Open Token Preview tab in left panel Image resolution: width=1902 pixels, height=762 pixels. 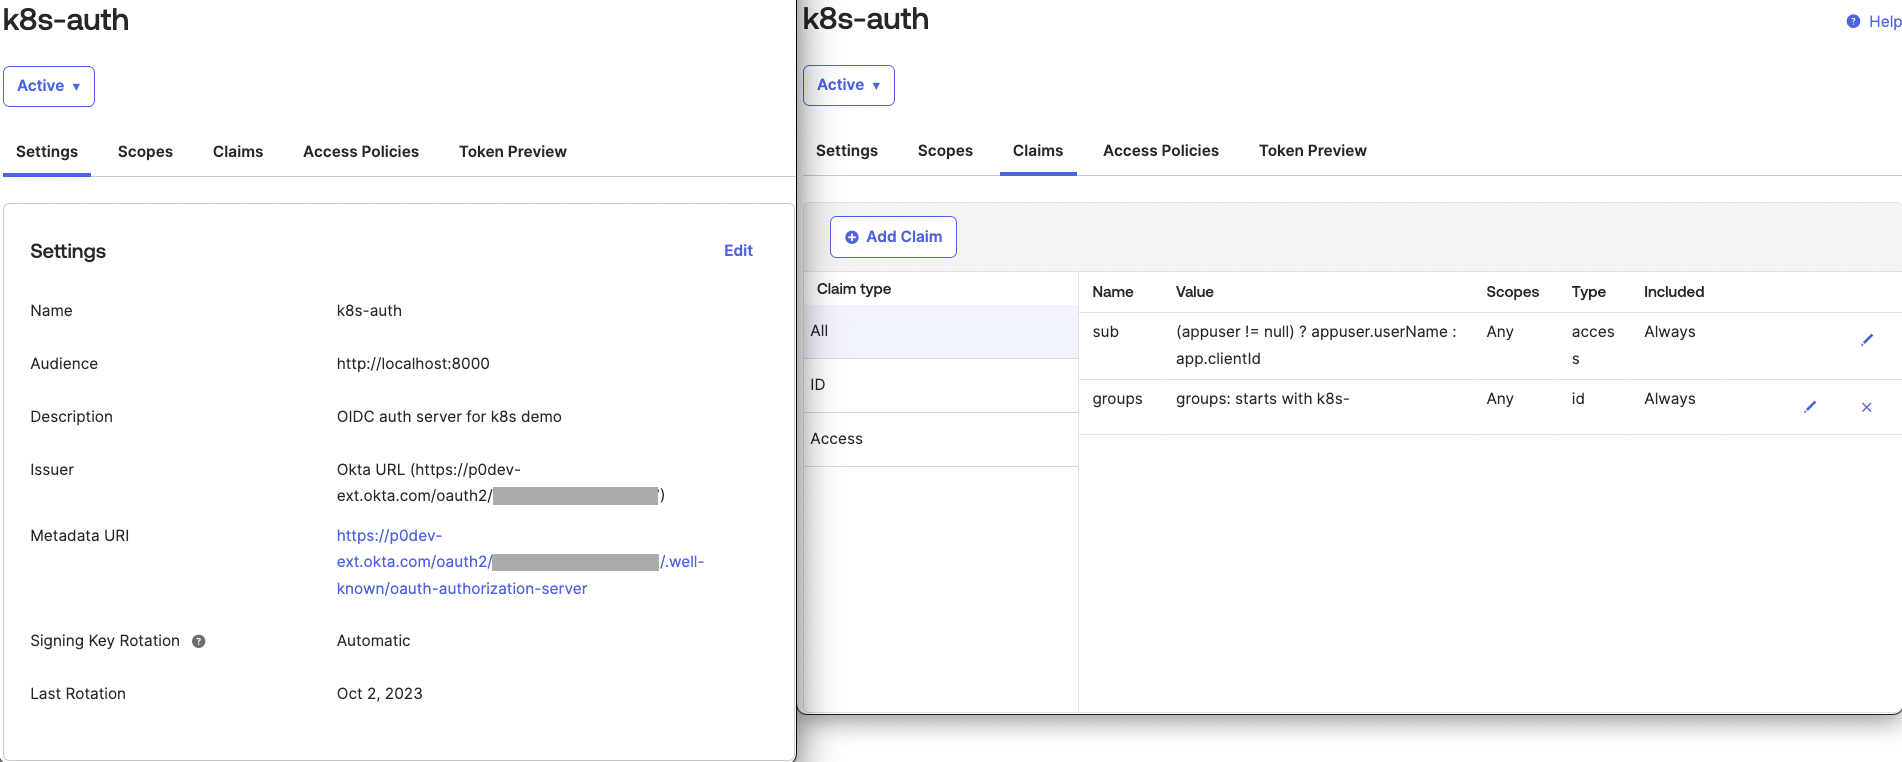[512, 152]
